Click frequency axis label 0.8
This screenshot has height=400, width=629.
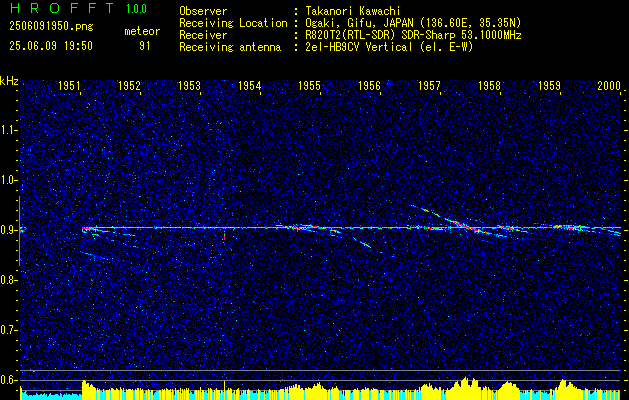pos(7,280)
